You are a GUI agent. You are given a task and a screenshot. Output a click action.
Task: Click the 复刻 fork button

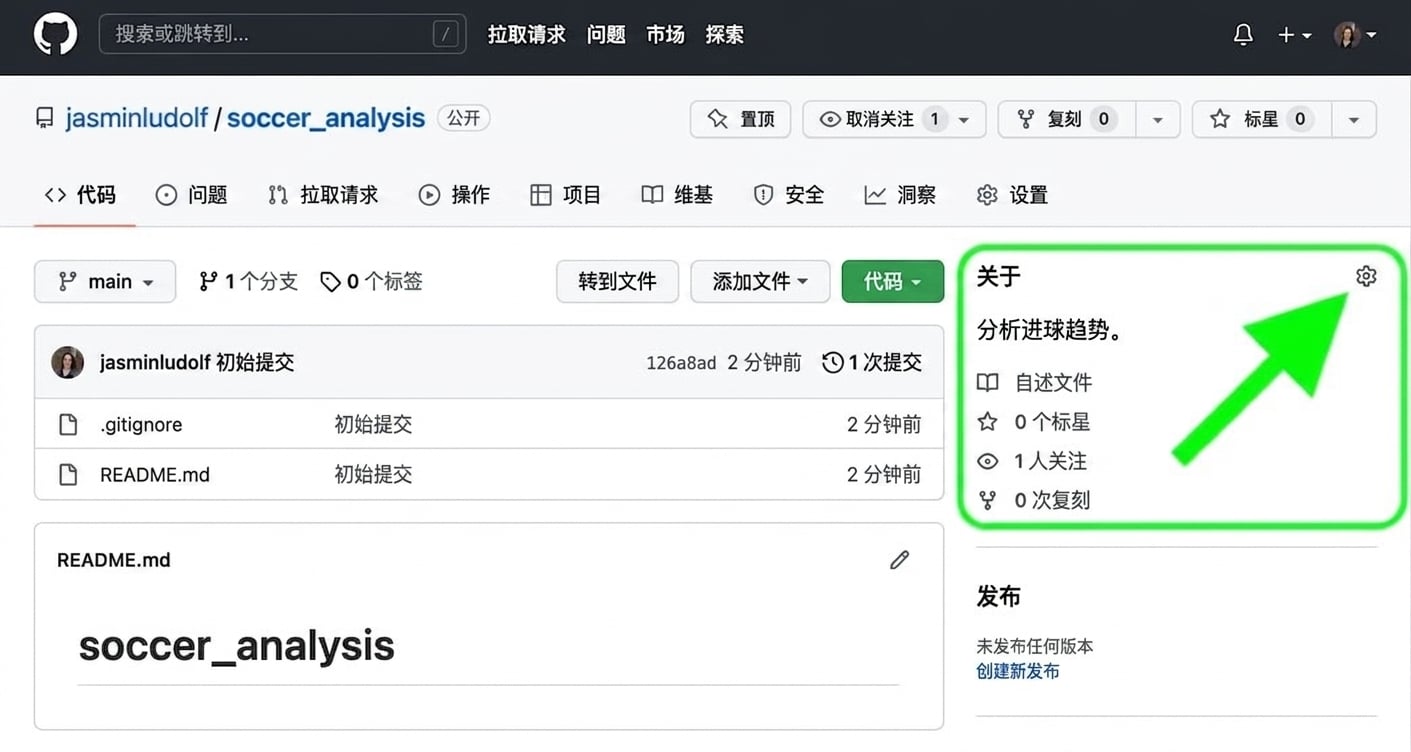(x=1067, y=119)
